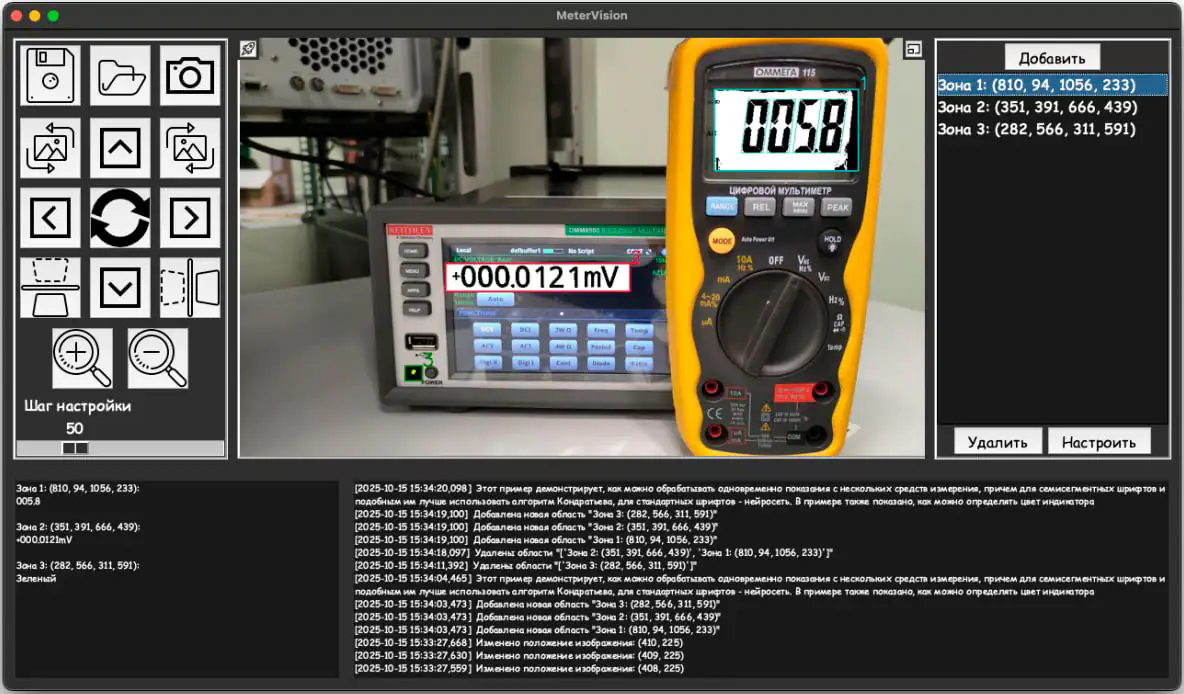Select Зона 3 in the zone list
1184x694 pixels.
pyautogui.click(x=1052, y=129)
